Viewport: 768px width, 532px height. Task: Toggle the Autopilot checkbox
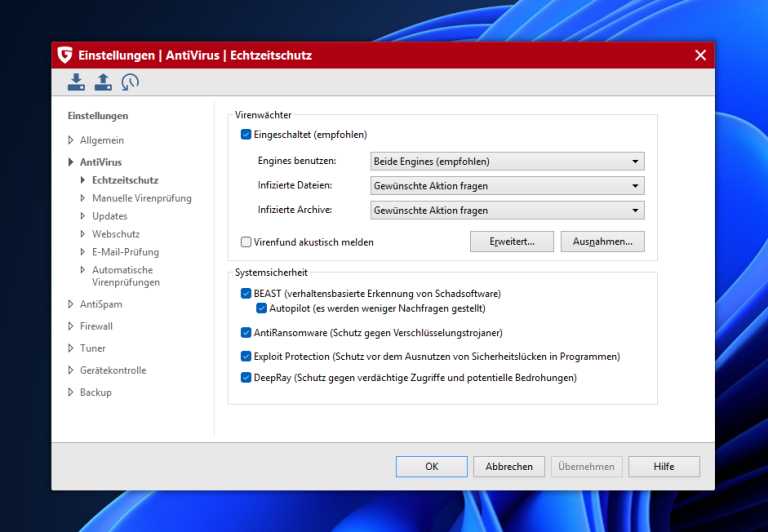262,308
